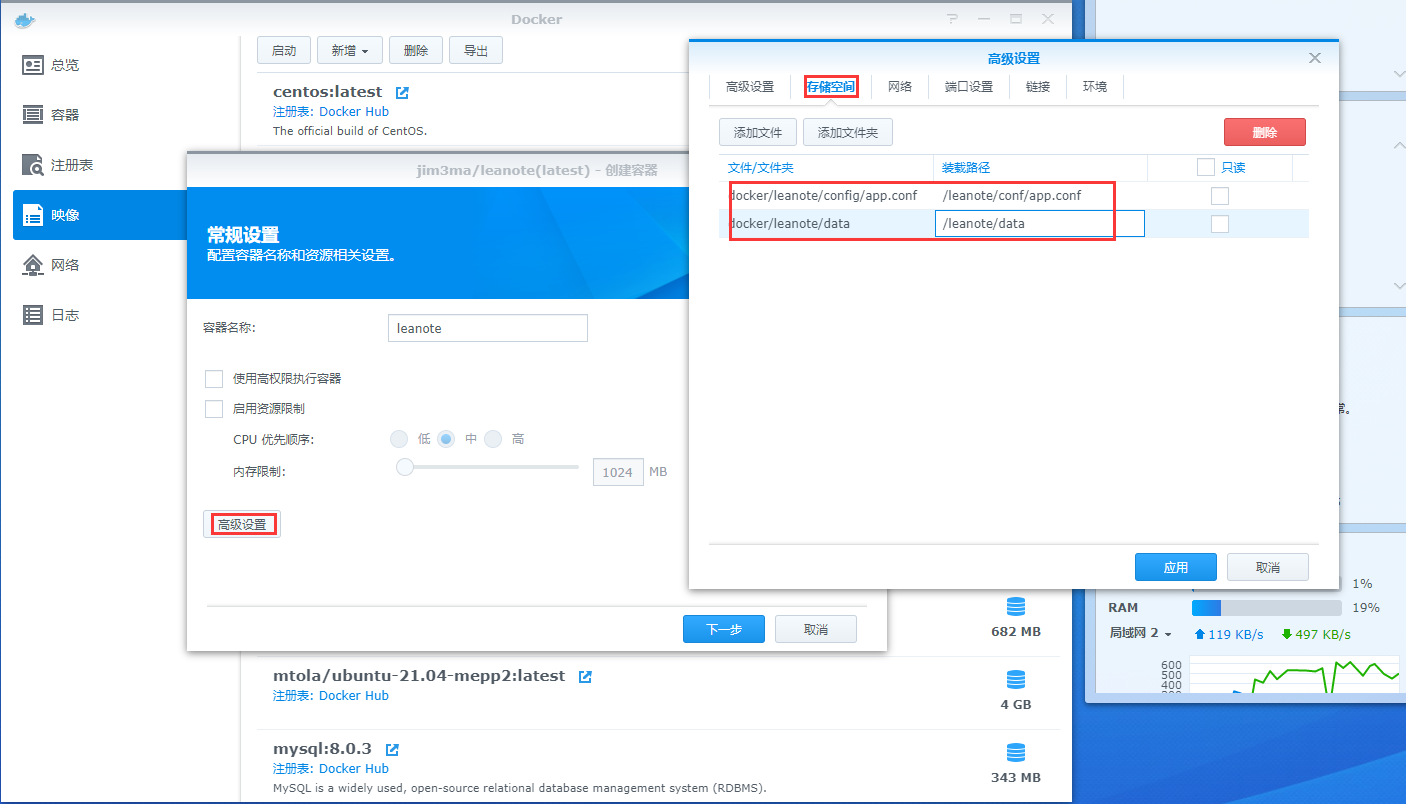Open the 新增 dropdown button
This screenshot has width=1406, height=804.
(349, 51)
